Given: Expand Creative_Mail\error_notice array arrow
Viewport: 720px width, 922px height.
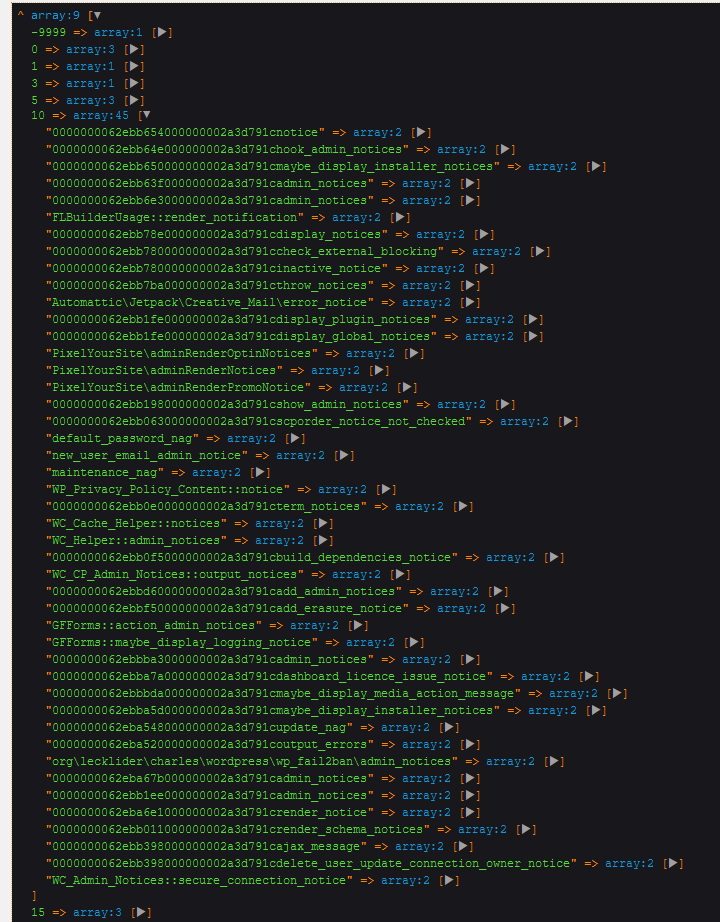Looking at the screenshot, I should pyautogui.click(x=469, y=303).
